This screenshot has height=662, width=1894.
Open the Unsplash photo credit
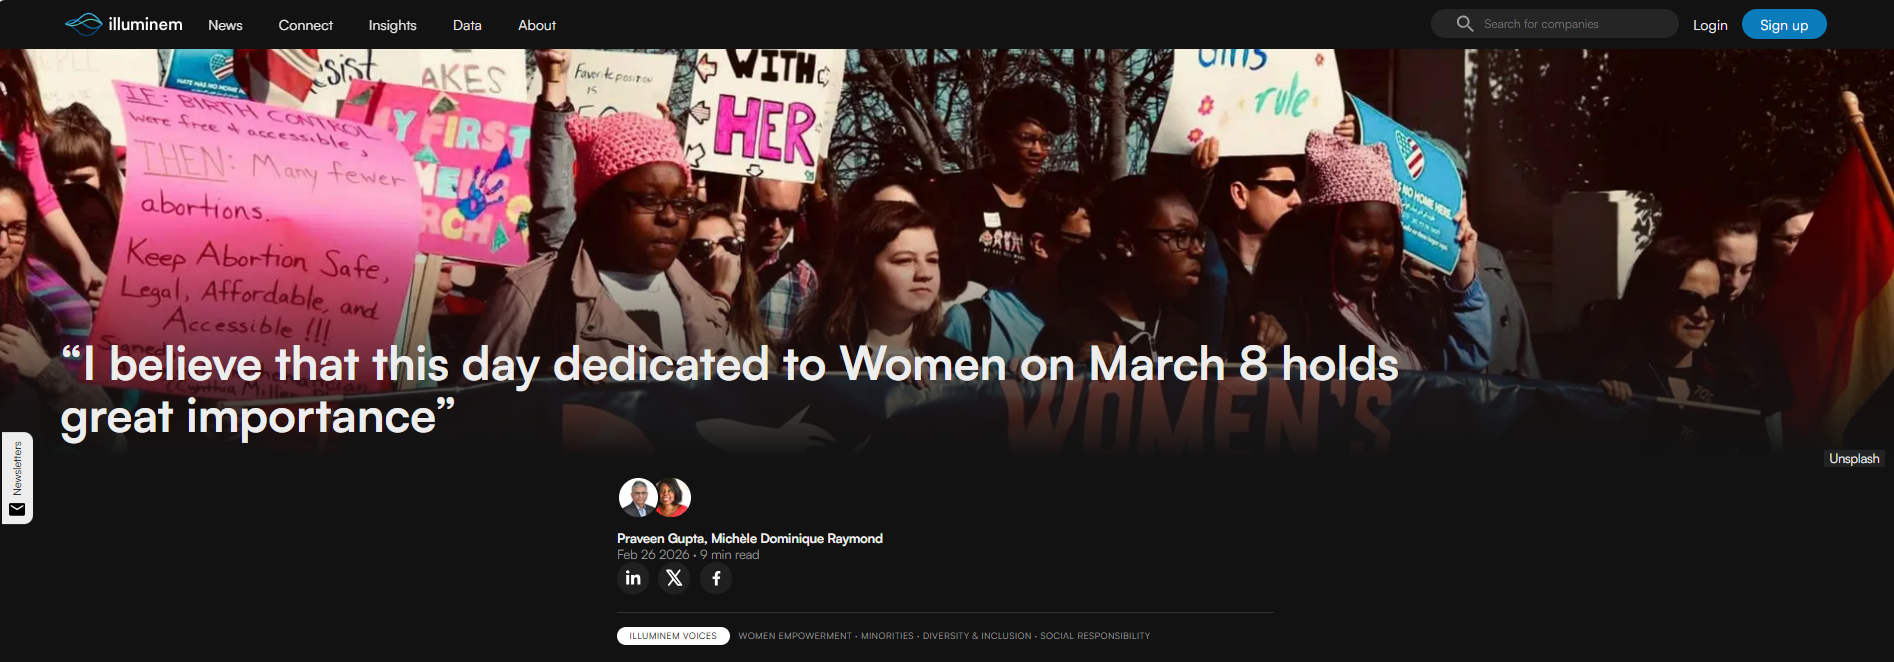point(1854,459)
